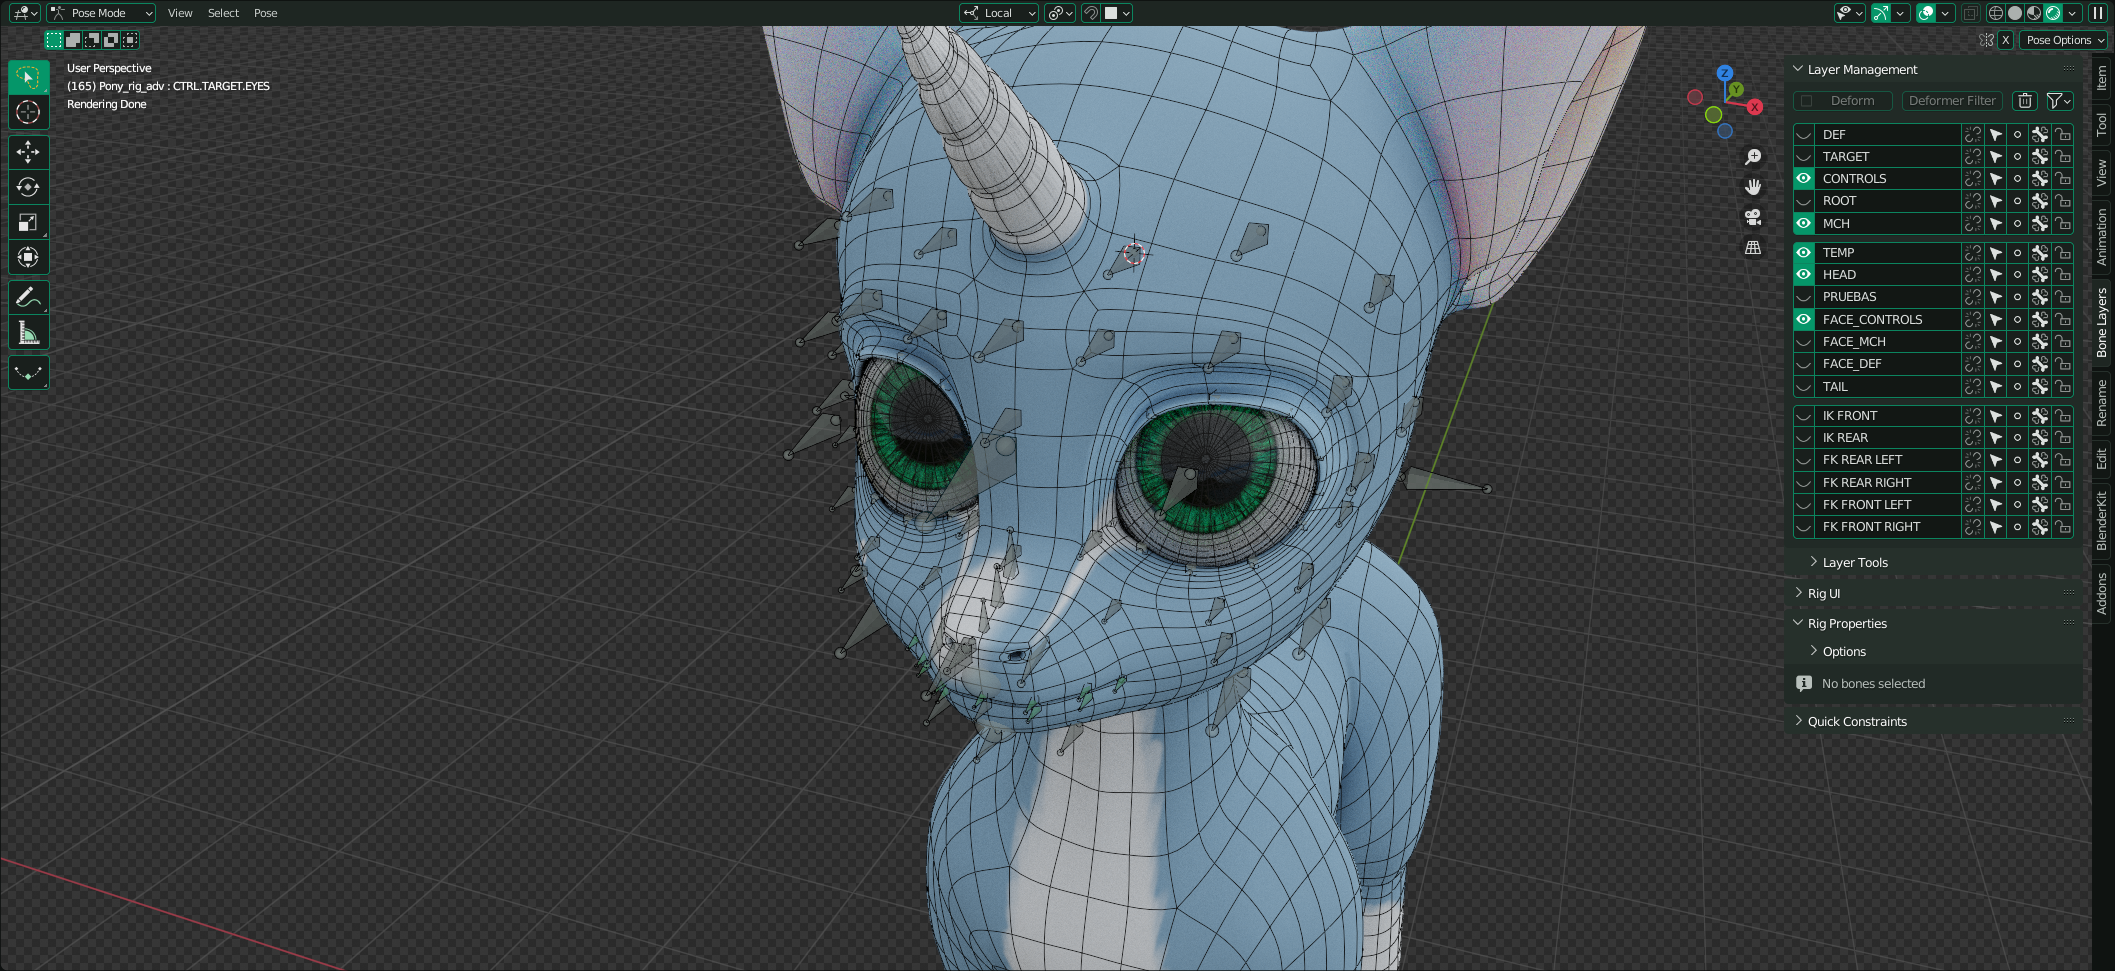Screen dimensions: 2115x971
Task: Toggle X-ray view
Action: point(1970,13)
